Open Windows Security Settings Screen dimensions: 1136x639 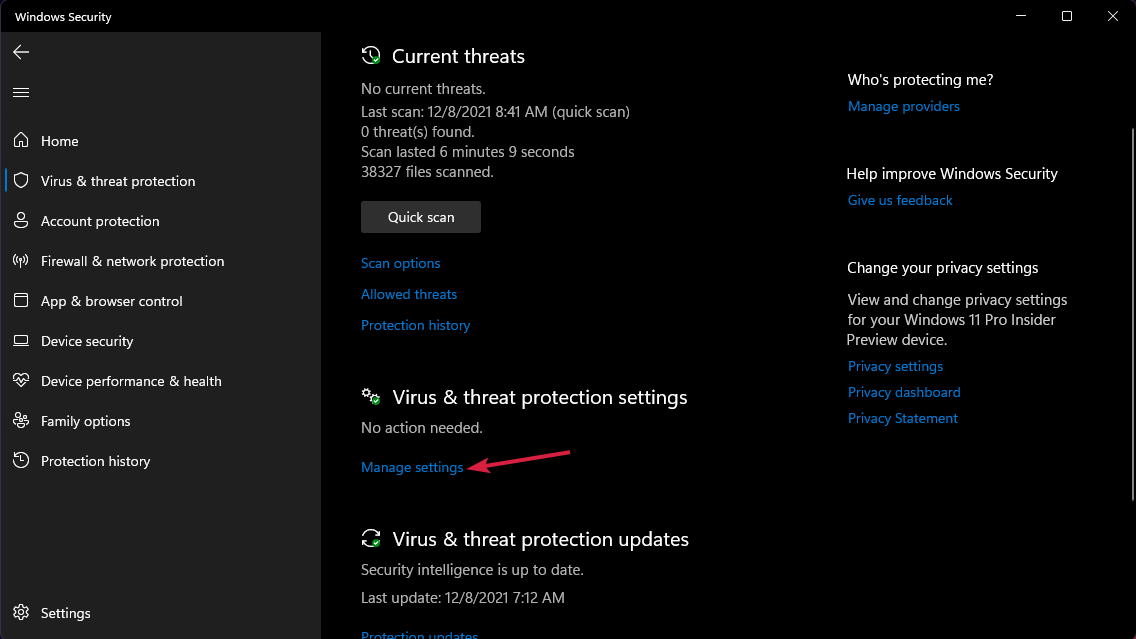[65, 613]
